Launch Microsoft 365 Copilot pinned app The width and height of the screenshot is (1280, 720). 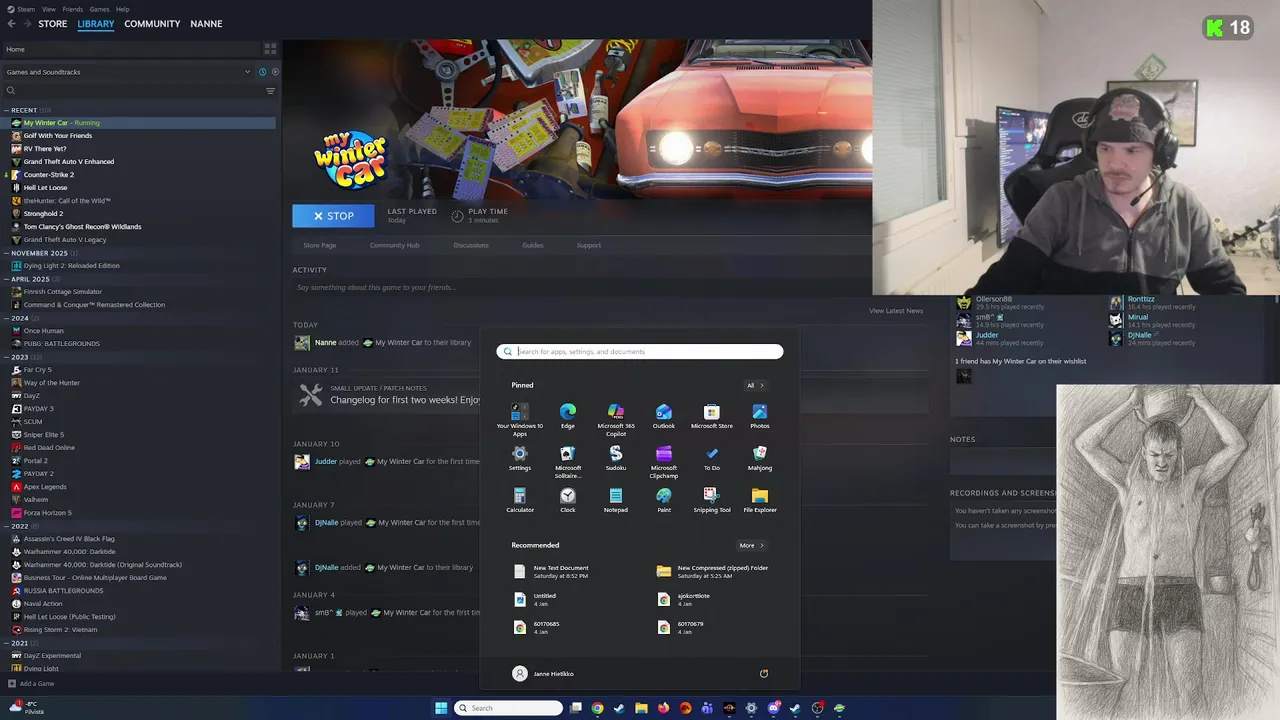(x=616, y=420)
